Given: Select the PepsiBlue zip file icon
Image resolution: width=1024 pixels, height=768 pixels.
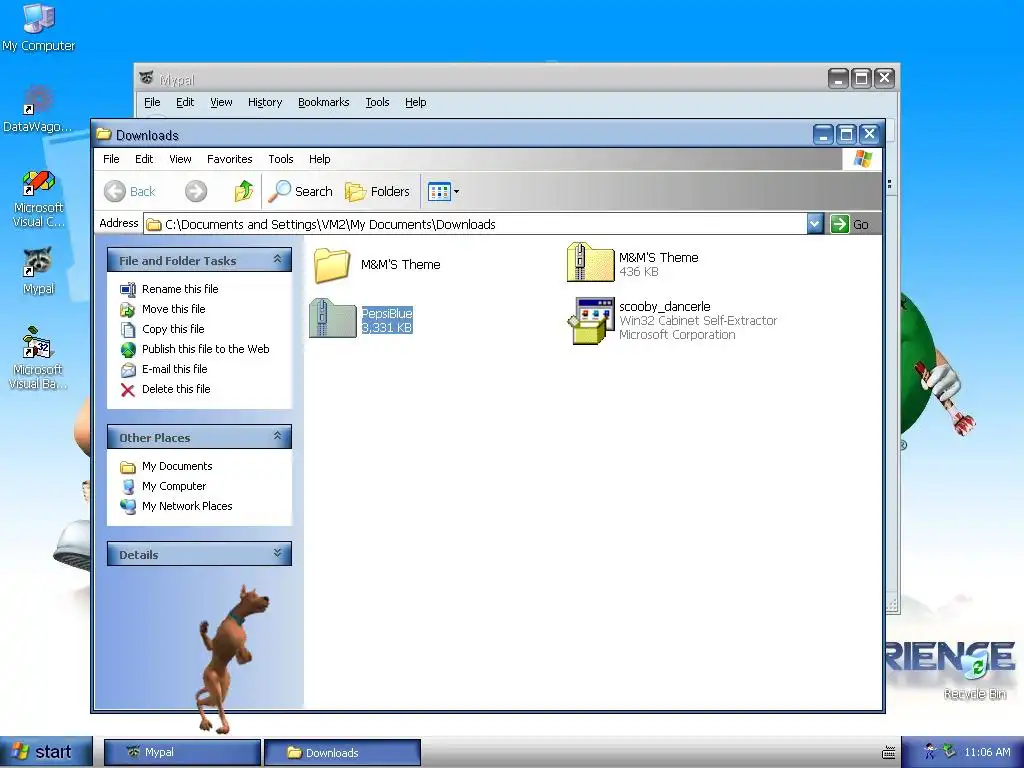Looking at the screenshot, I should pos(333,318).
